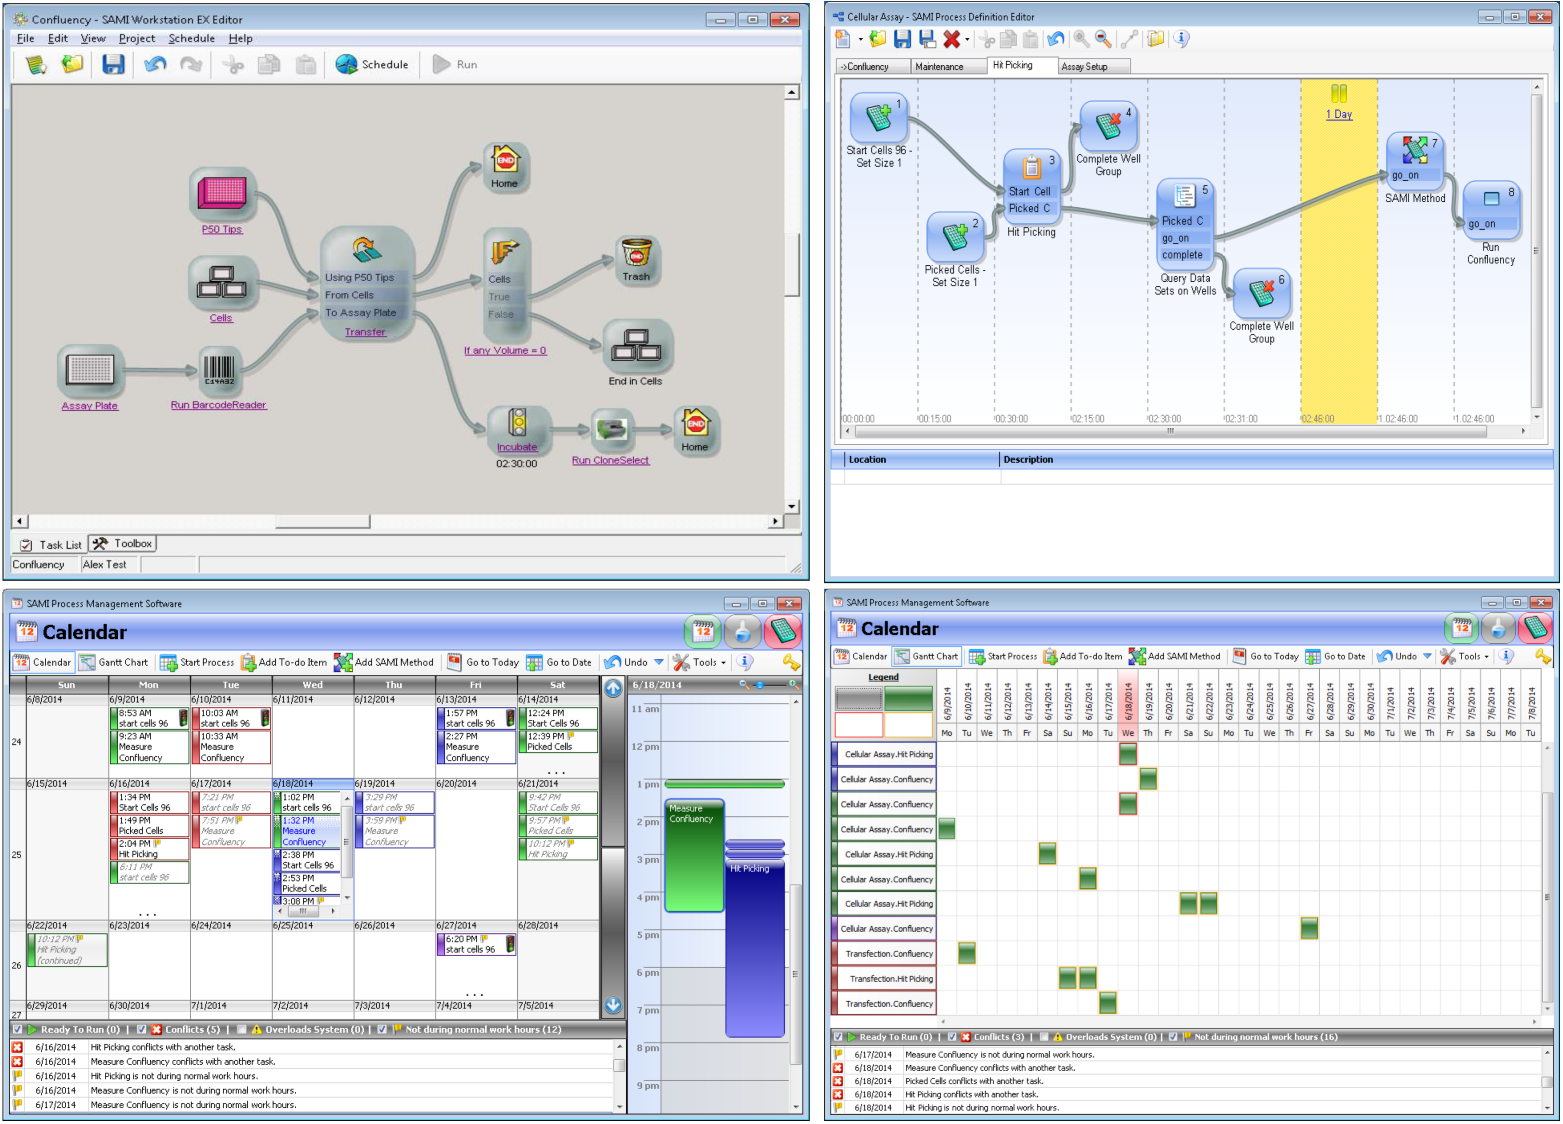Toggle Ready To Run checkbox in Gantt window
The image size is (1563, 1124).
click(x=838, y=1037)
